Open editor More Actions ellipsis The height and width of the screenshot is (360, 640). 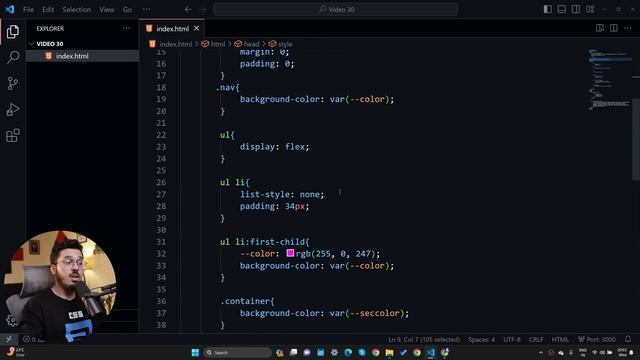627,28
